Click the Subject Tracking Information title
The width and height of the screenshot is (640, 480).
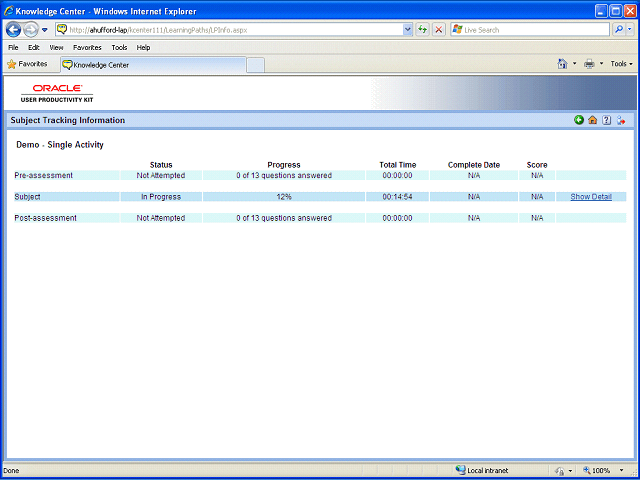[x=68, y=120]
